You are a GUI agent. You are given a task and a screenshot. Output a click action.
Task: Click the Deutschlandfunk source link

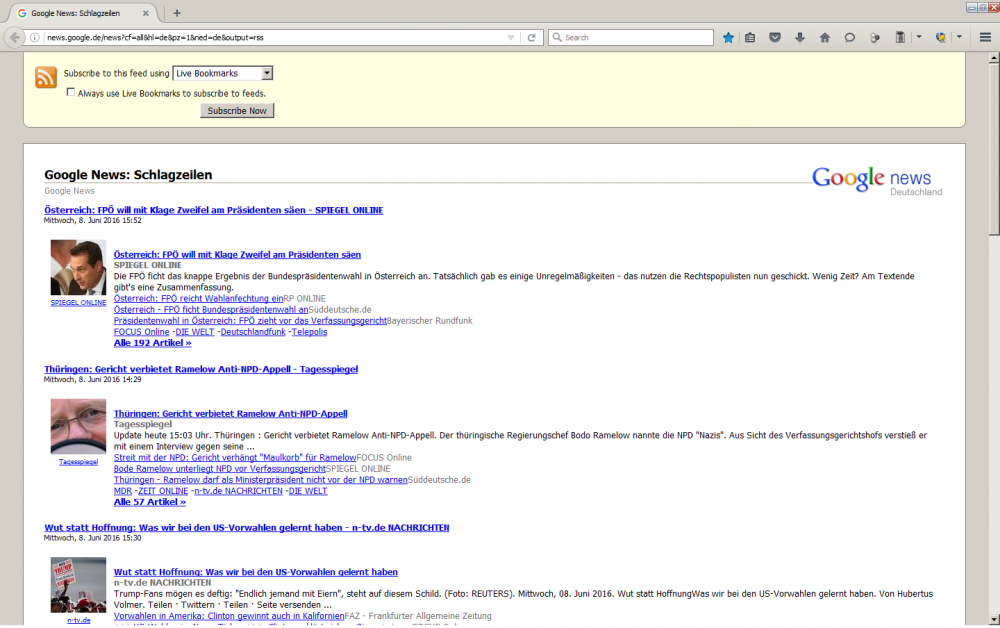[253, 332]
